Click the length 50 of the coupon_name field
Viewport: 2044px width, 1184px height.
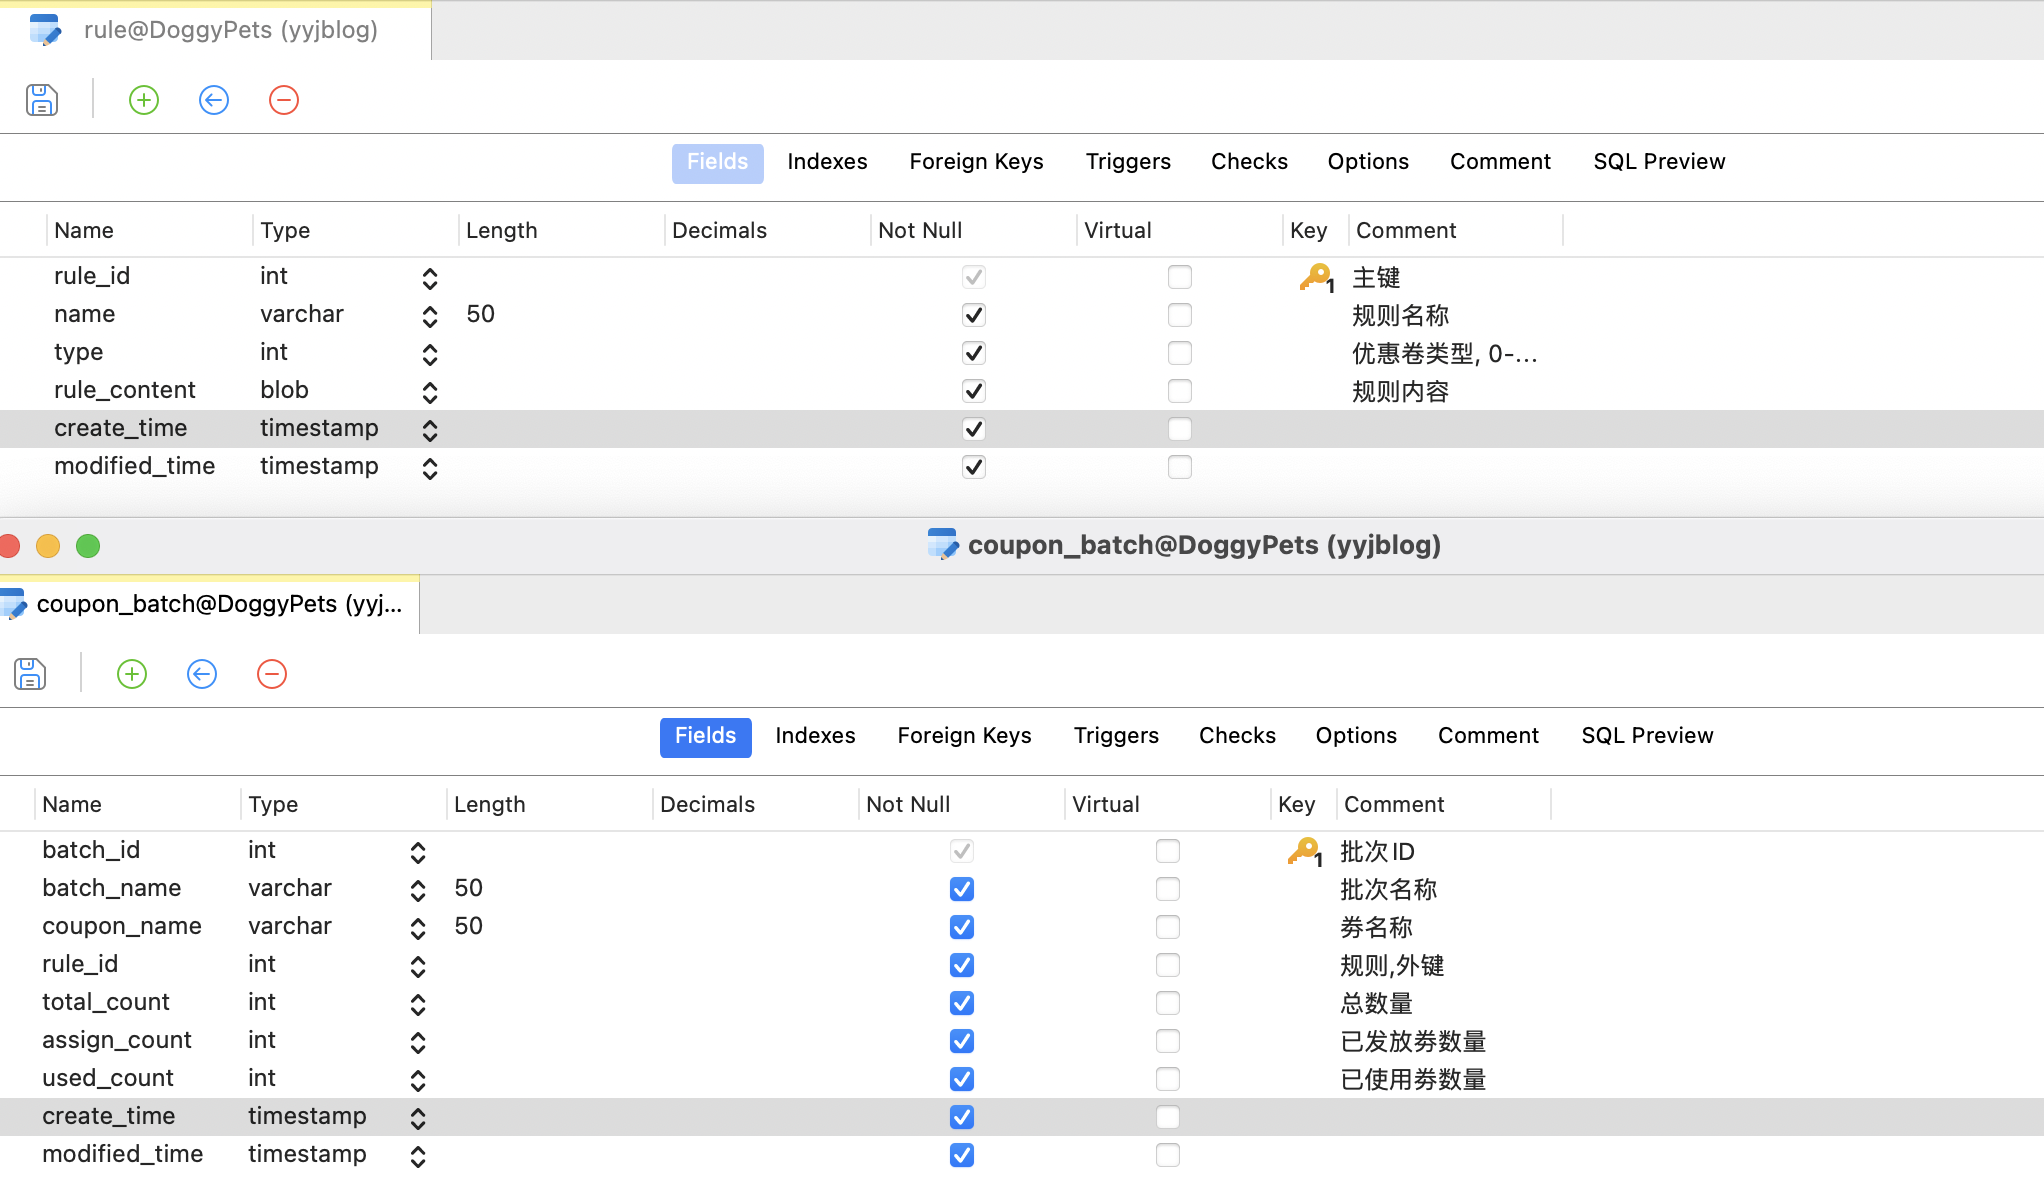pos(468,927)
